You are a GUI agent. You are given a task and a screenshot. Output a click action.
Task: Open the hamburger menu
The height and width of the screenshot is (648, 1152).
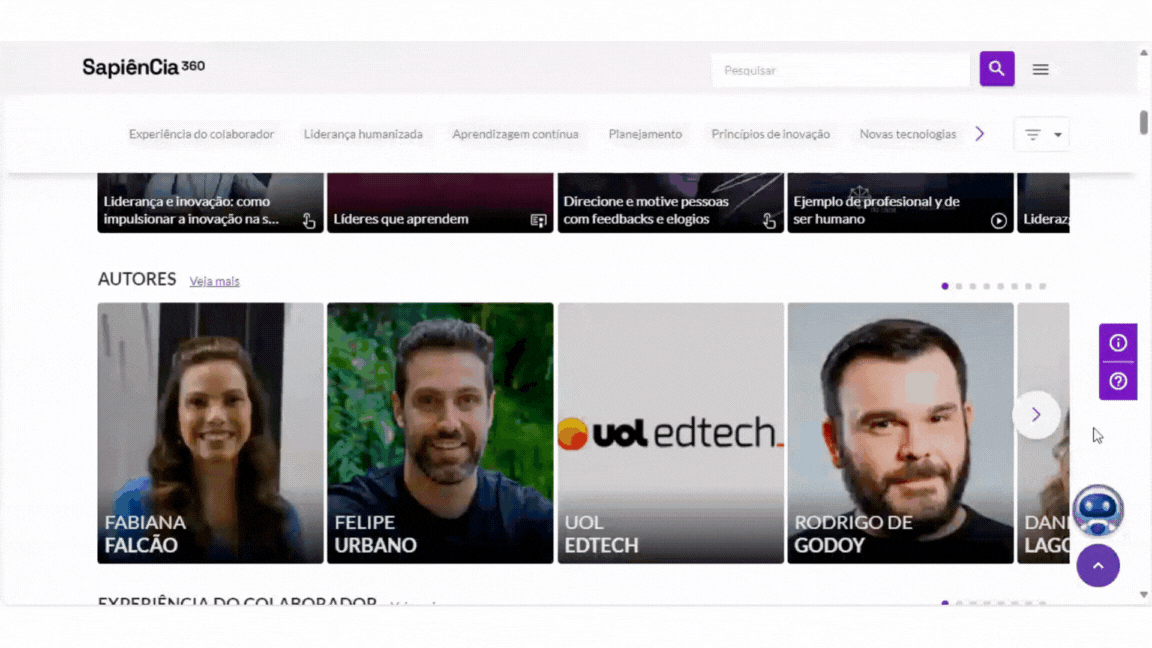[1040, 69]
